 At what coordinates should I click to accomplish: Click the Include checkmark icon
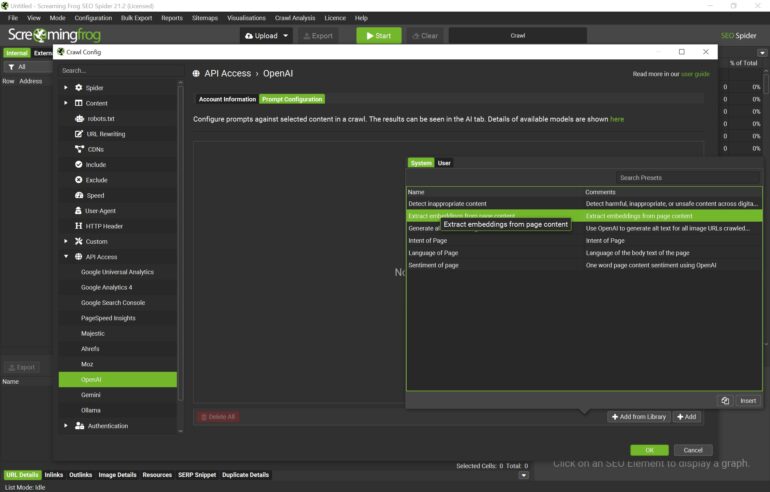(79, 164)
